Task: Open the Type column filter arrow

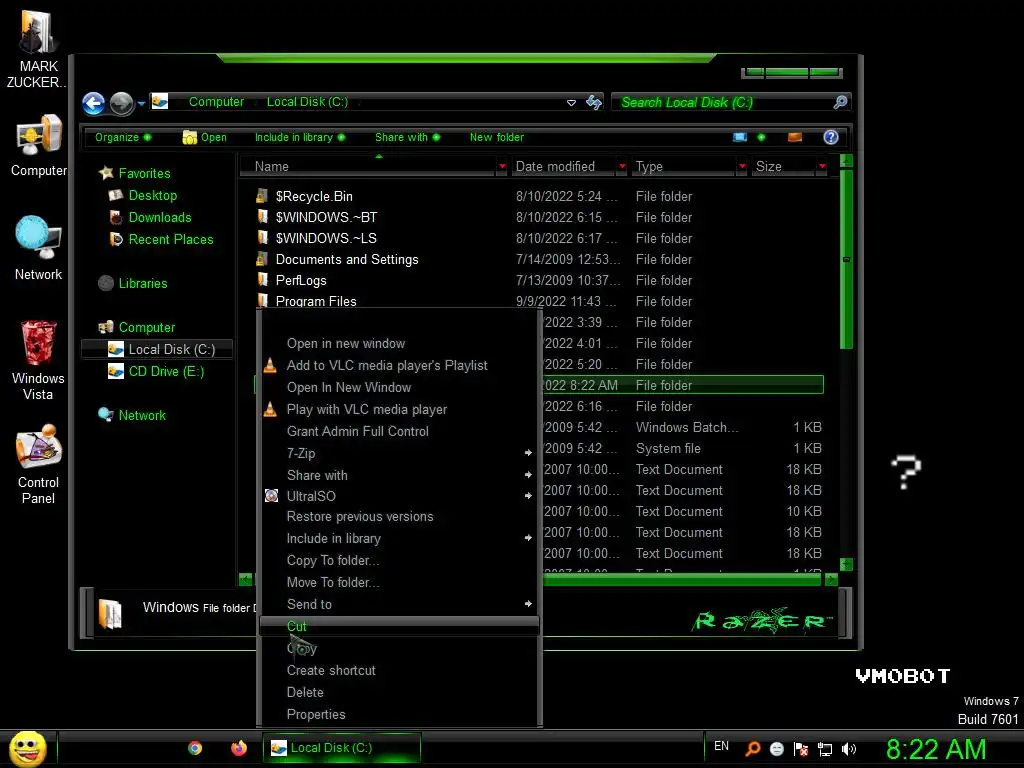Action: [742, 167]
